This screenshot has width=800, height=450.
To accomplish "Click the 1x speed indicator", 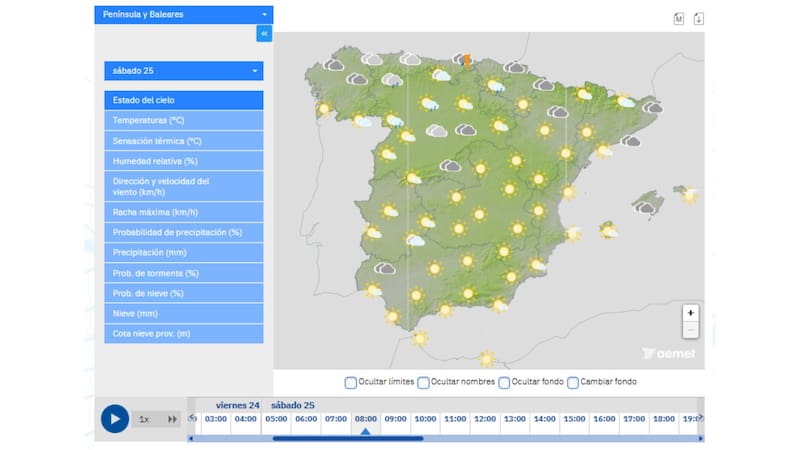I will tap(144, 419).
